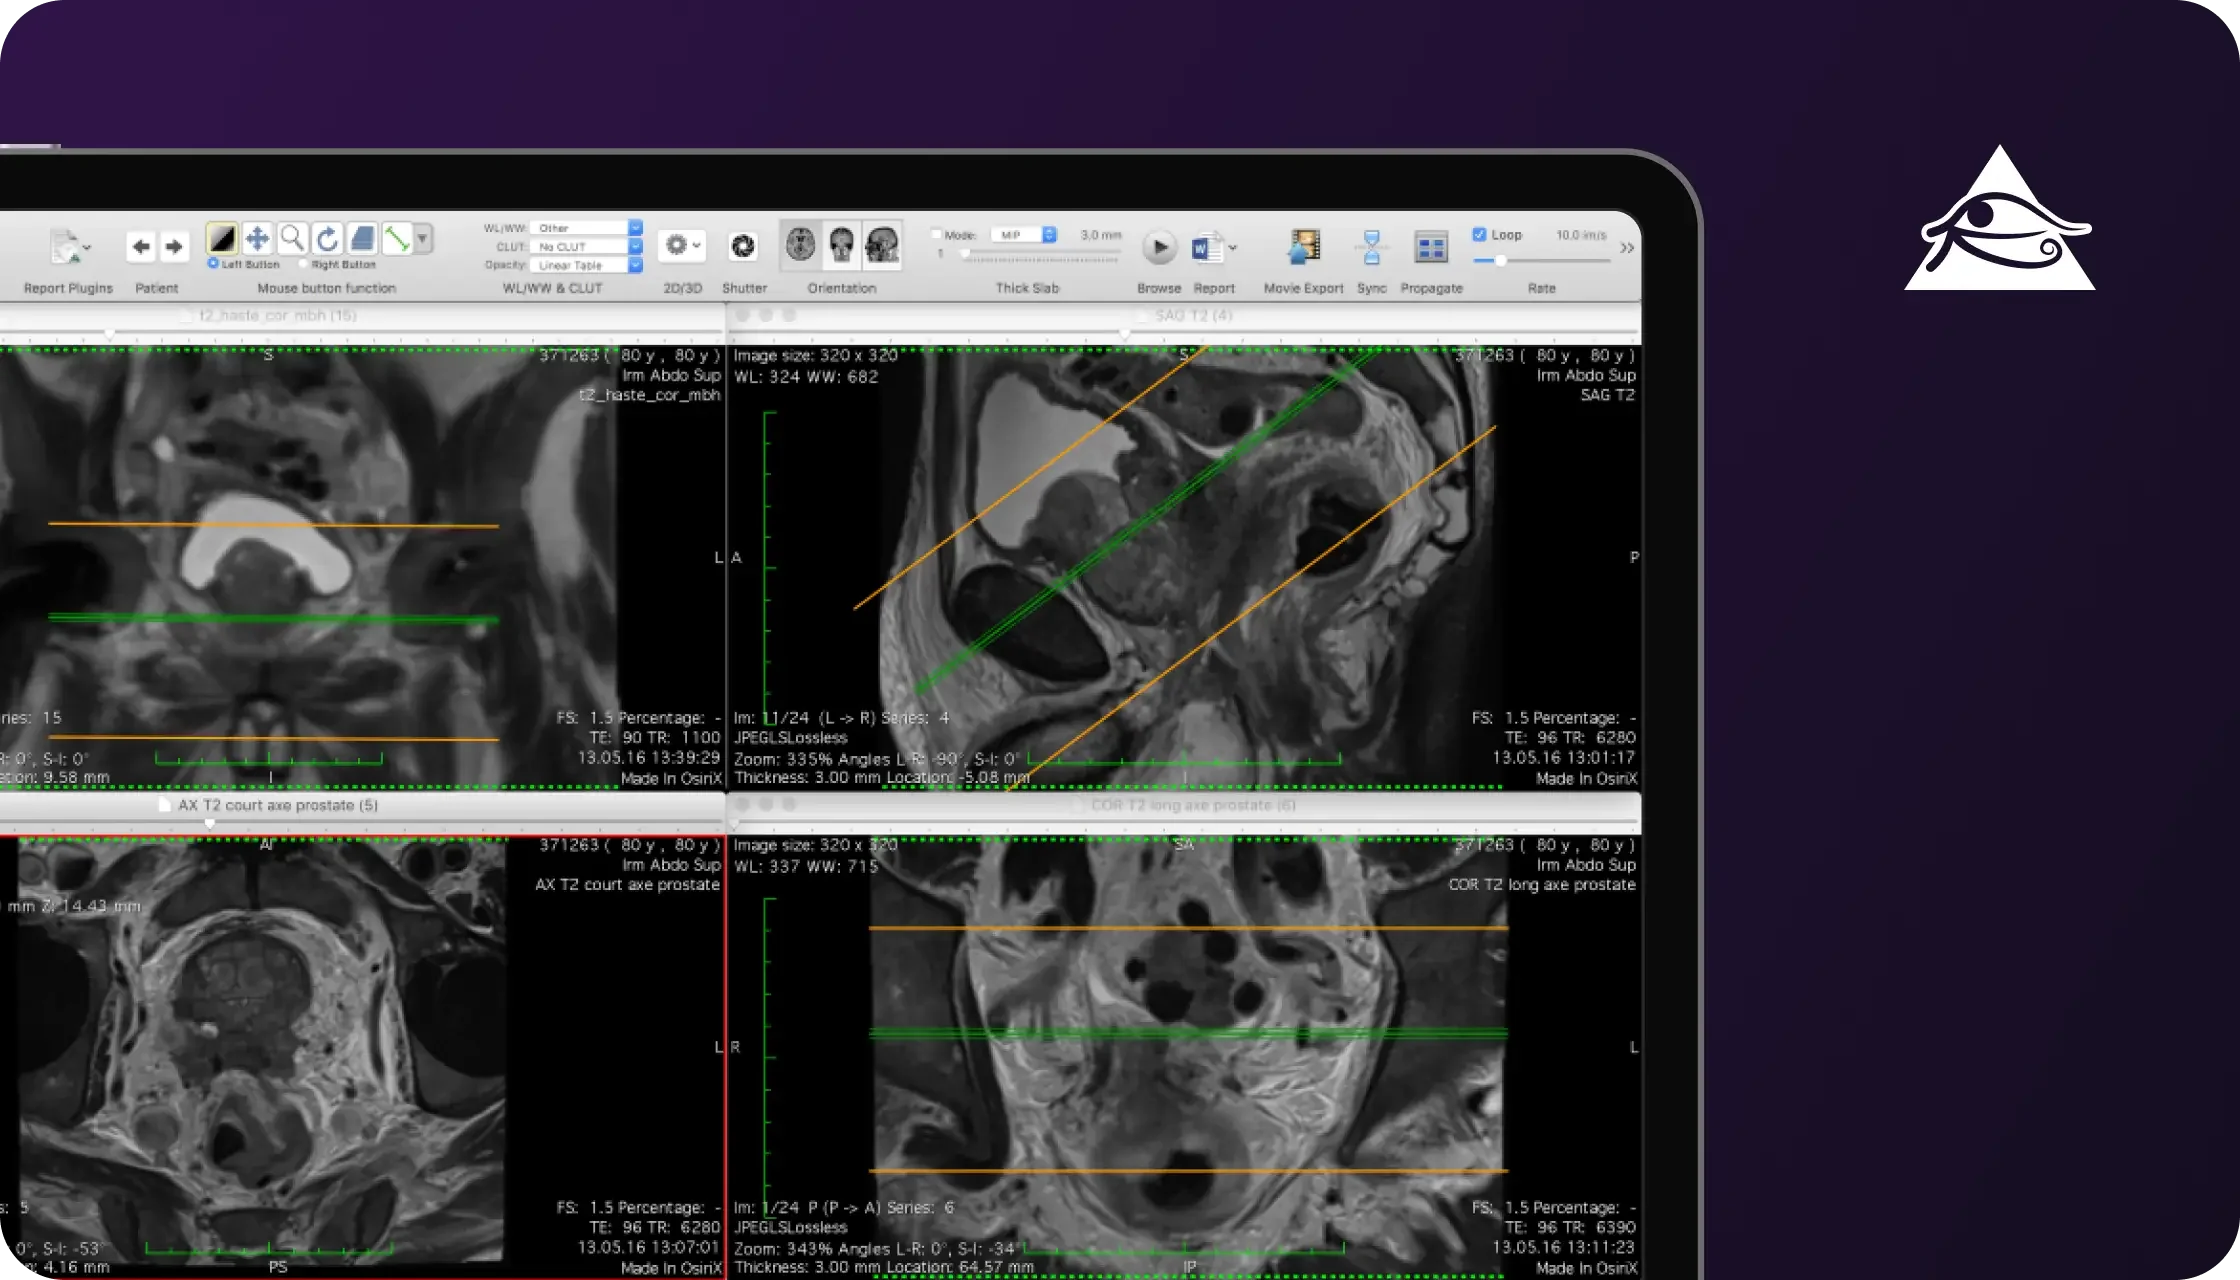Select the green Length measurement tool
The width and height of the screenshot is (2240, 1280).
point(397,239)
